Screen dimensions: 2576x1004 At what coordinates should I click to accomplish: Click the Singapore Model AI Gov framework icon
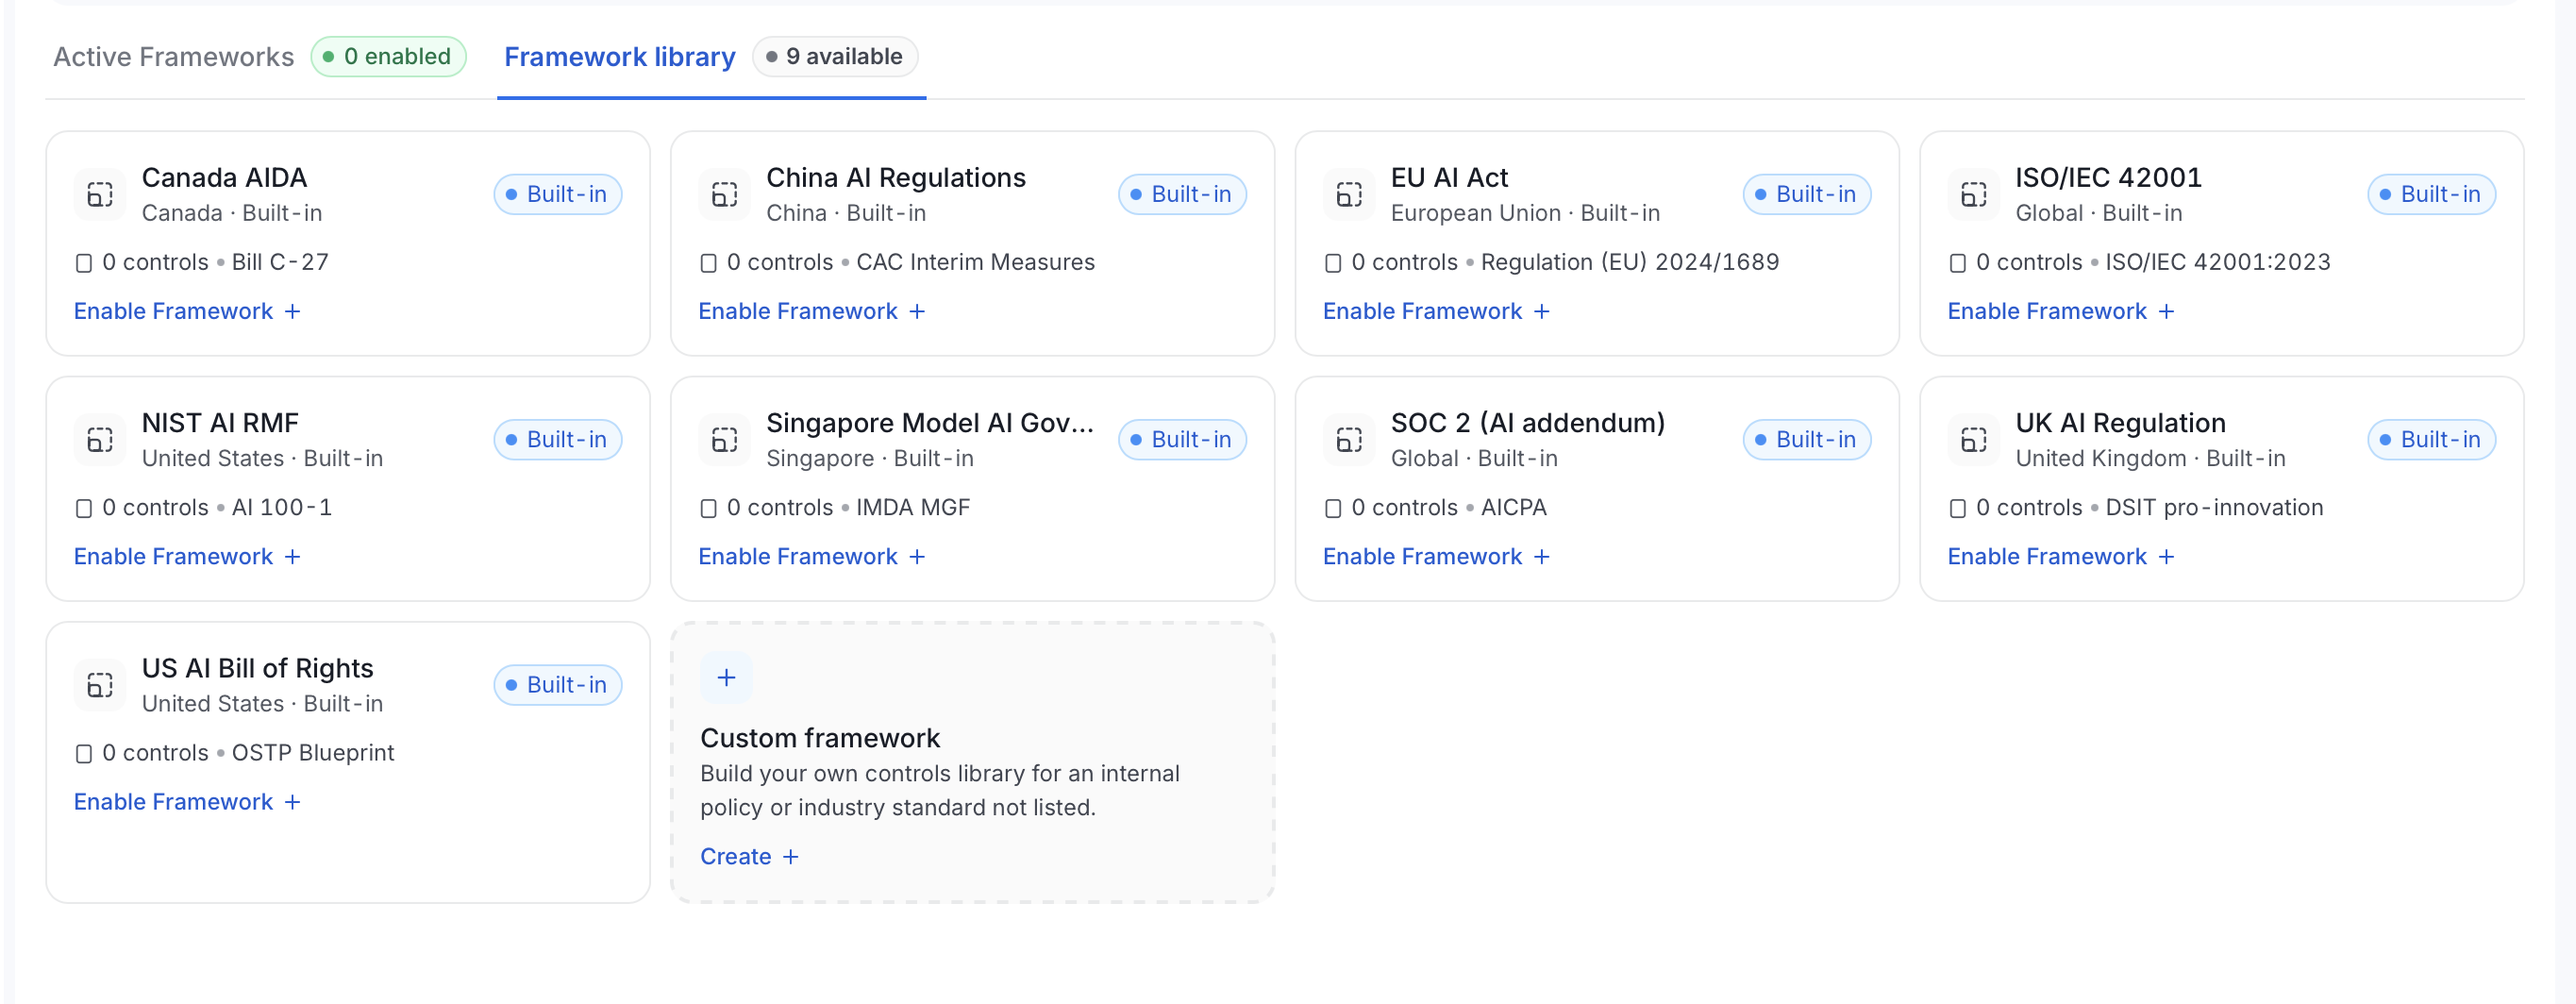click(x=724, y=439)
